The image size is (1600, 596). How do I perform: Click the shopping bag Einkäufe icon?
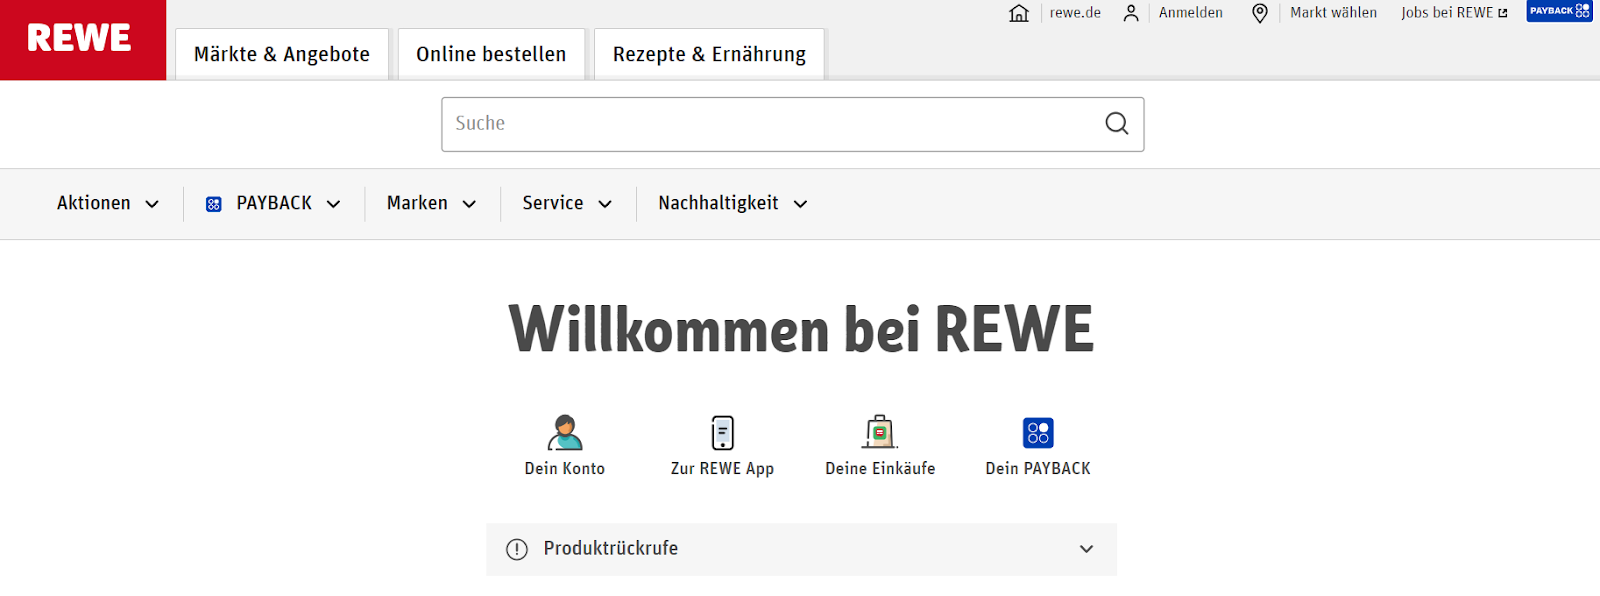pos(880,432)
